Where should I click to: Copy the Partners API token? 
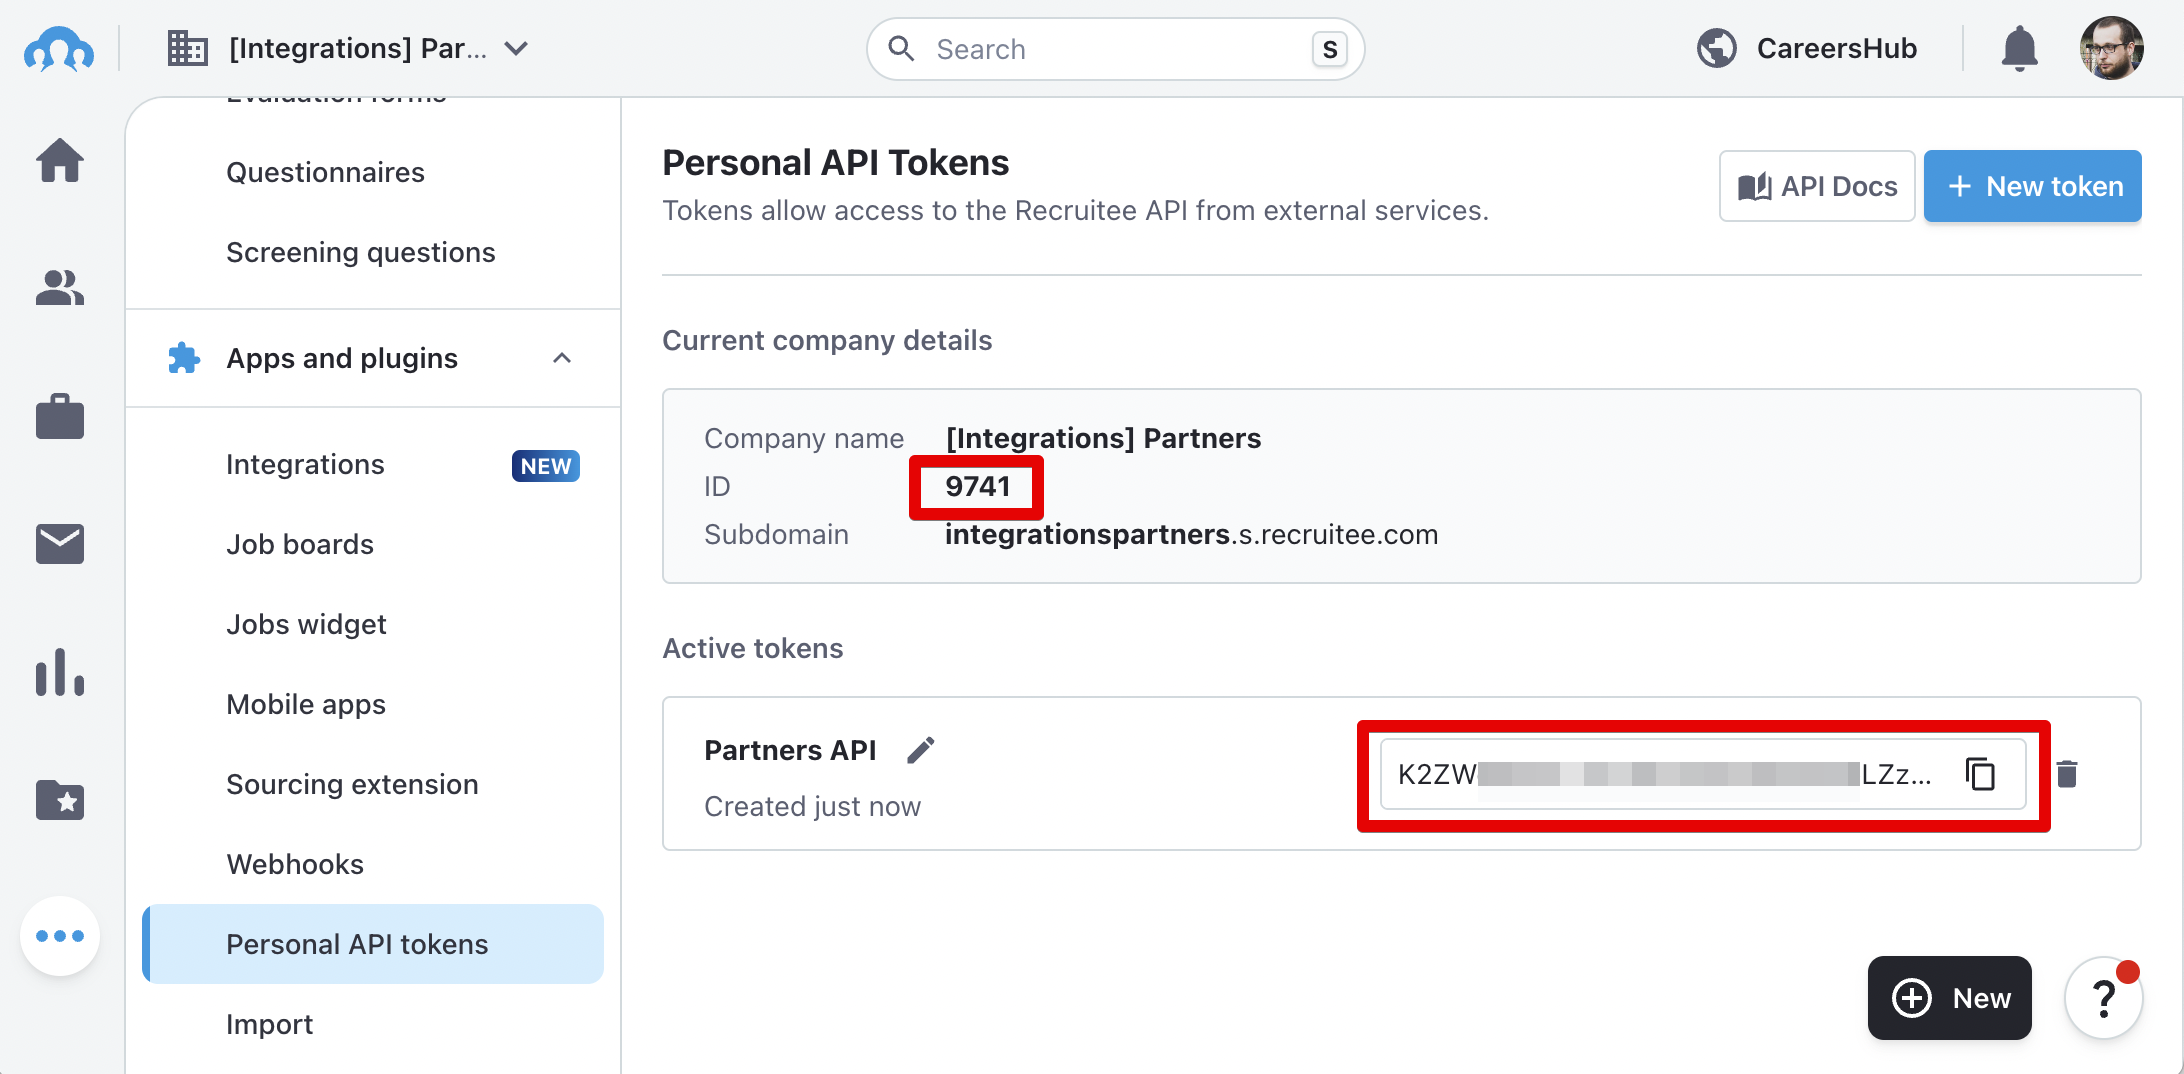pyautogui.click(x=1980, y=774)
